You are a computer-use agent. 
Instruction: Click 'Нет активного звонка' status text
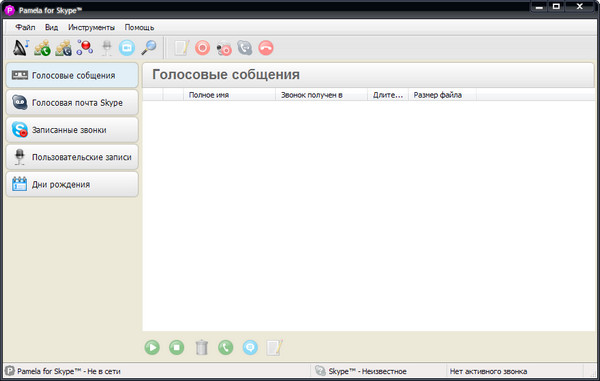click(488, 371)
